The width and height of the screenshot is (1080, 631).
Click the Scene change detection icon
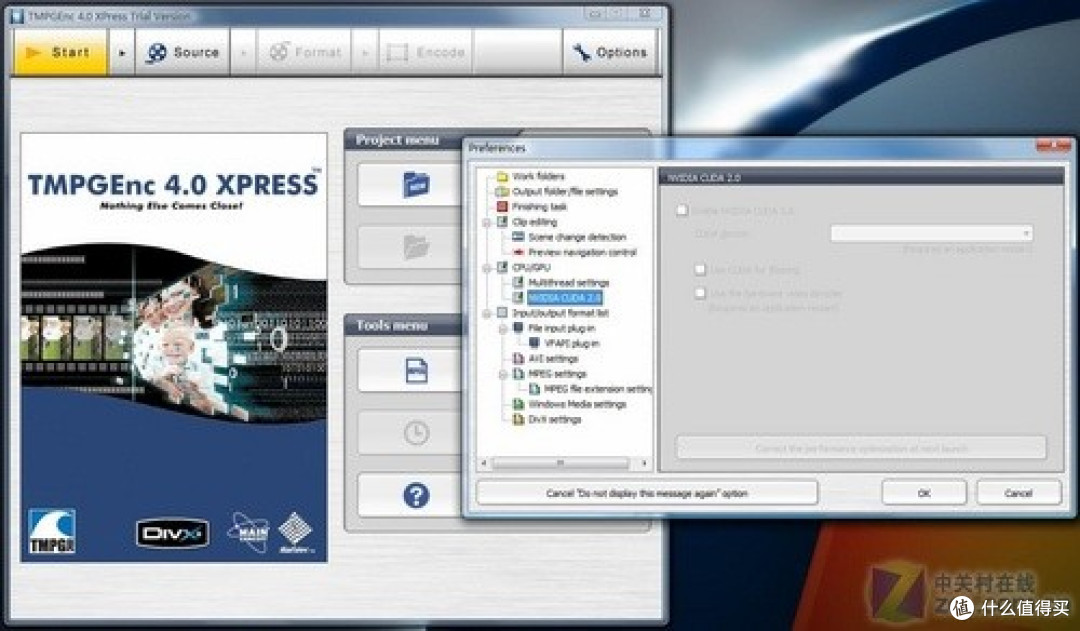(519, 237)
